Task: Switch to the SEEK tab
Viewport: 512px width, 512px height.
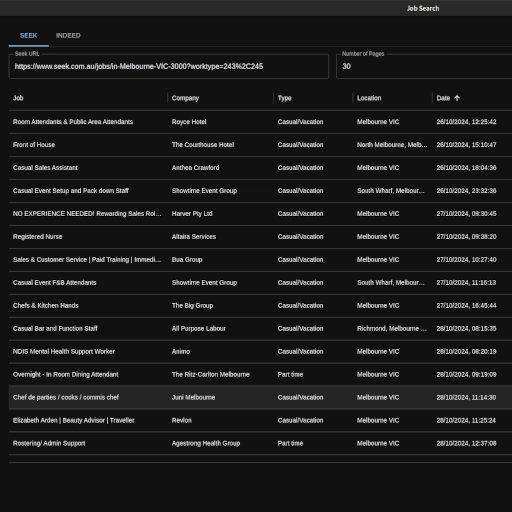Action: tap(28, 36)
